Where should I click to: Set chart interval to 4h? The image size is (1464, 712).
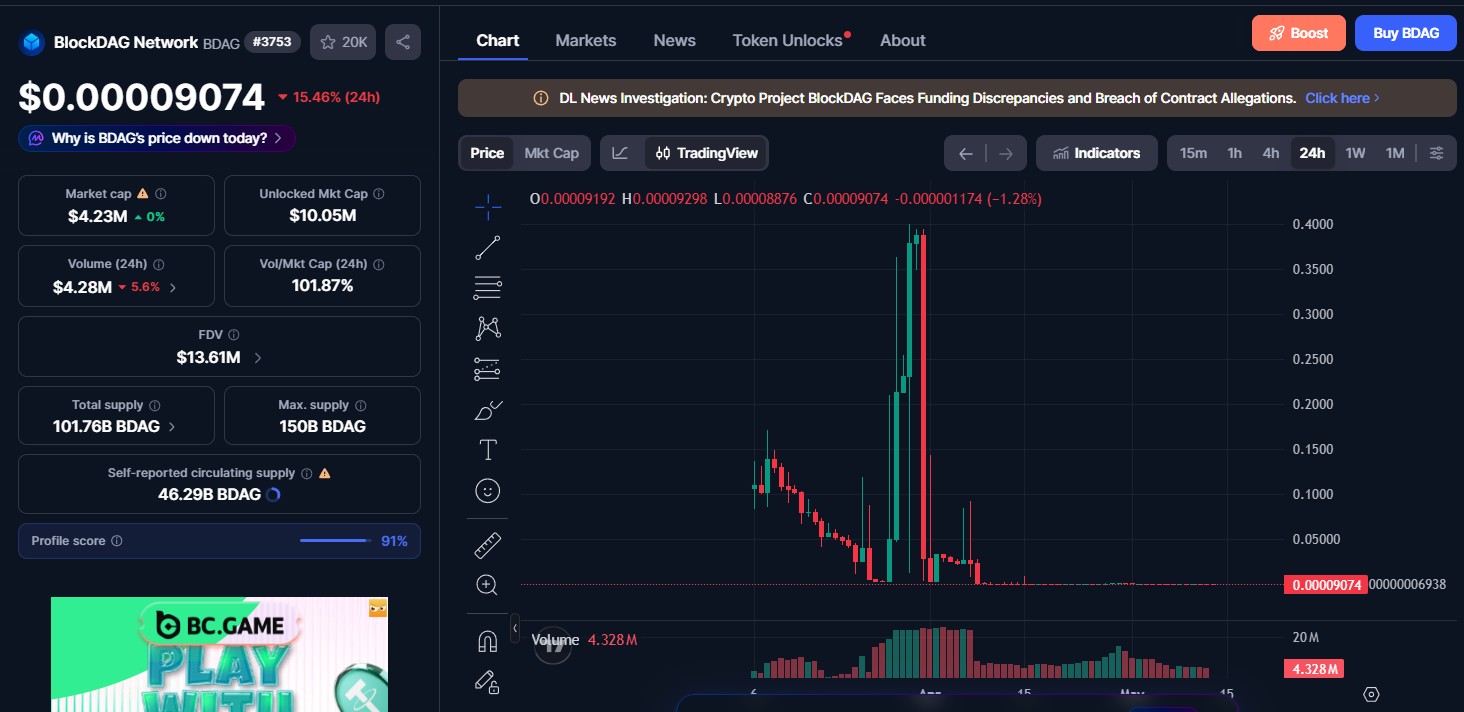pyautogui.click(x=1271, y=153)
